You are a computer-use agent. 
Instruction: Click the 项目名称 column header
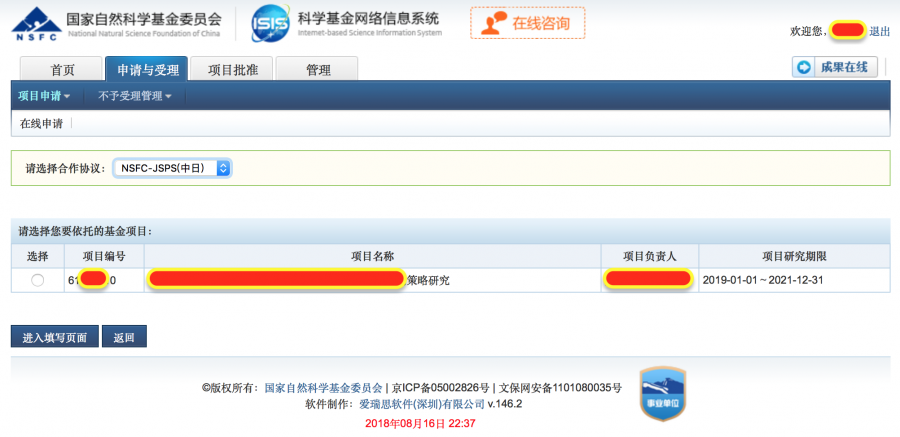(373, 256)
